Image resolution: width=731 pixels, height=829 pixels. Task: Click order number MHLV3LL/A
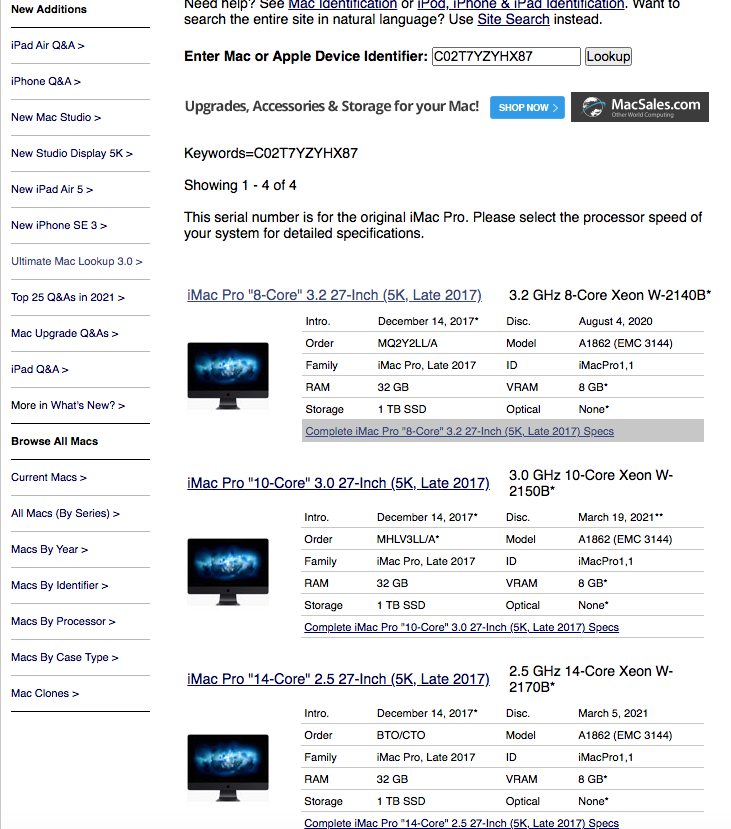tap(408, 539)
